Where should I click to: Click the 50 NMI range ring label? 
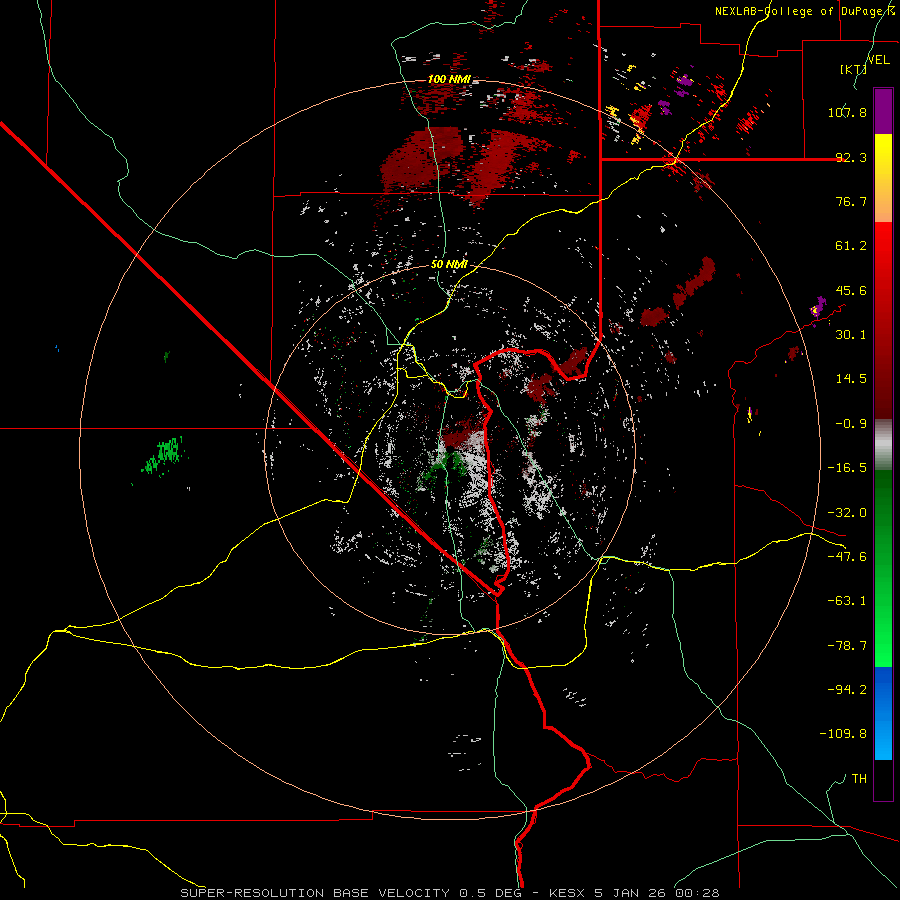pyautogui.click(x=449, y=264)
